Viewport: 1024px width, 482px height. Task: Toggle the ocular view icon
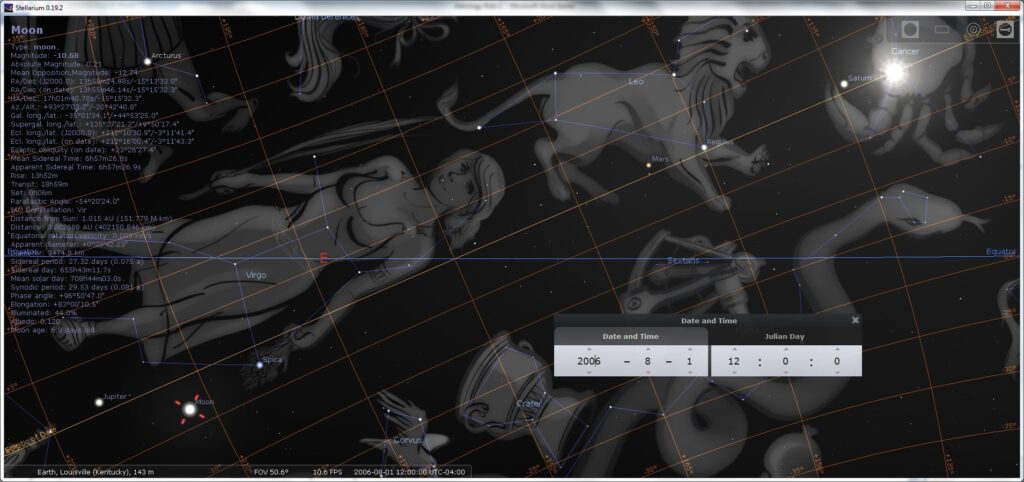coord(910,29)
